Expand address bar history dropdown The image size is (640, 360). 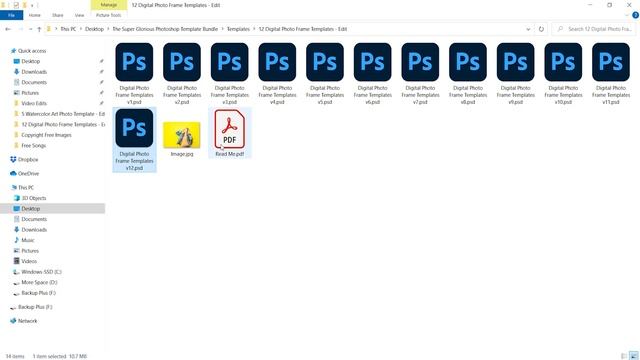[528, 29]
